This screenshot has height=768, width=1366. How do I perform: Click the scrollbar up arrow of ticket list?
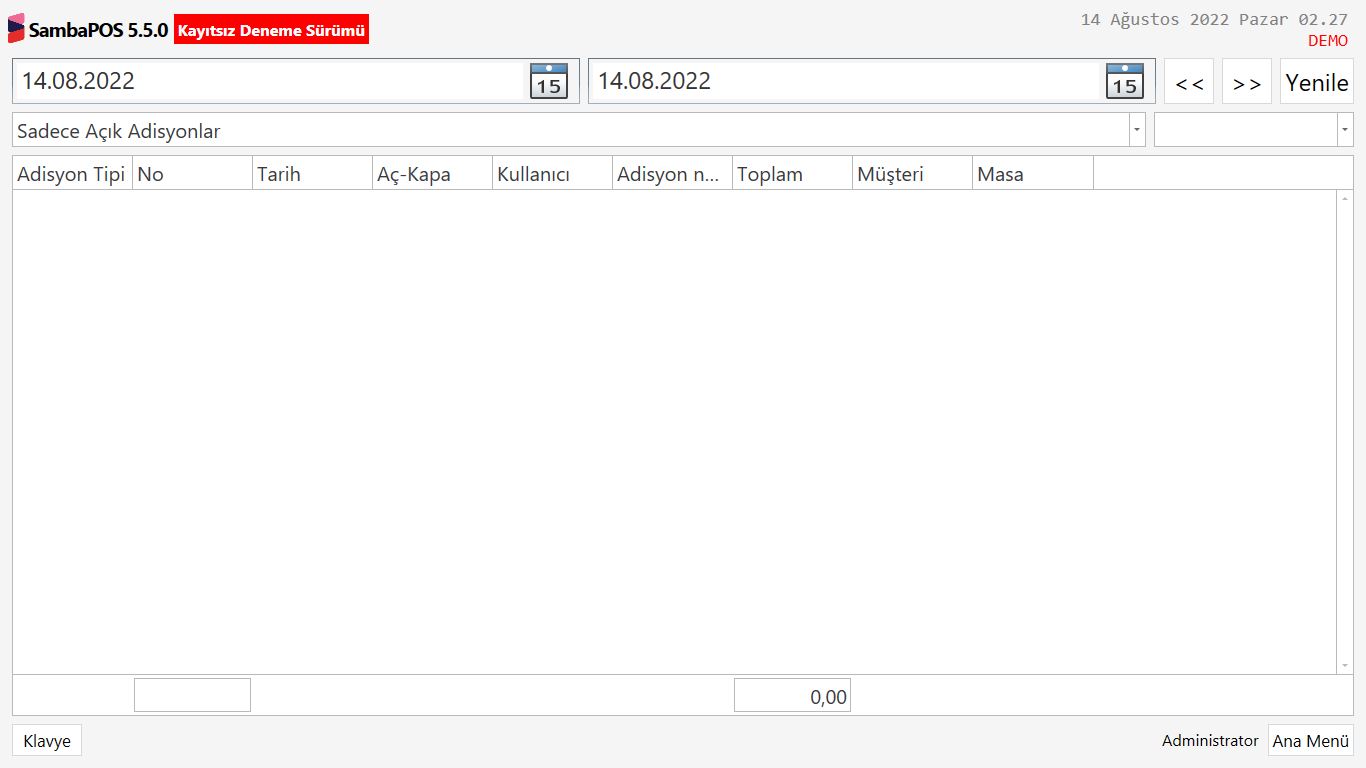(1345, 198)
